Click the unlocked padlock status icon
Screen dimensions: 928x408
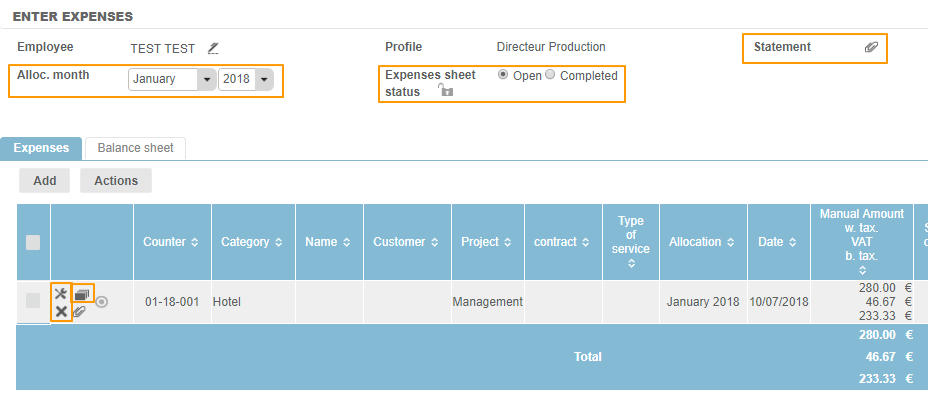click(446, 92)
